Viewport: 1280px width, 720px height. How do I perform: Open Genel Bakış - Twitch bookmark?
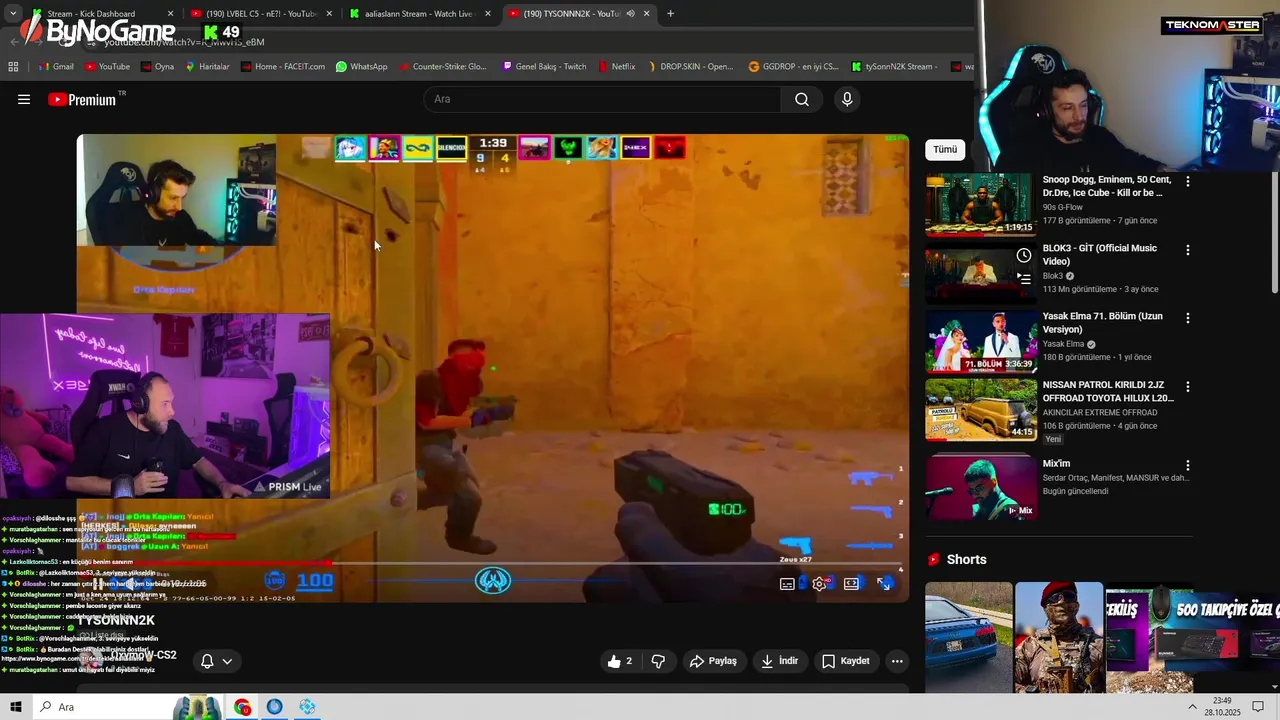pos(545,67)
